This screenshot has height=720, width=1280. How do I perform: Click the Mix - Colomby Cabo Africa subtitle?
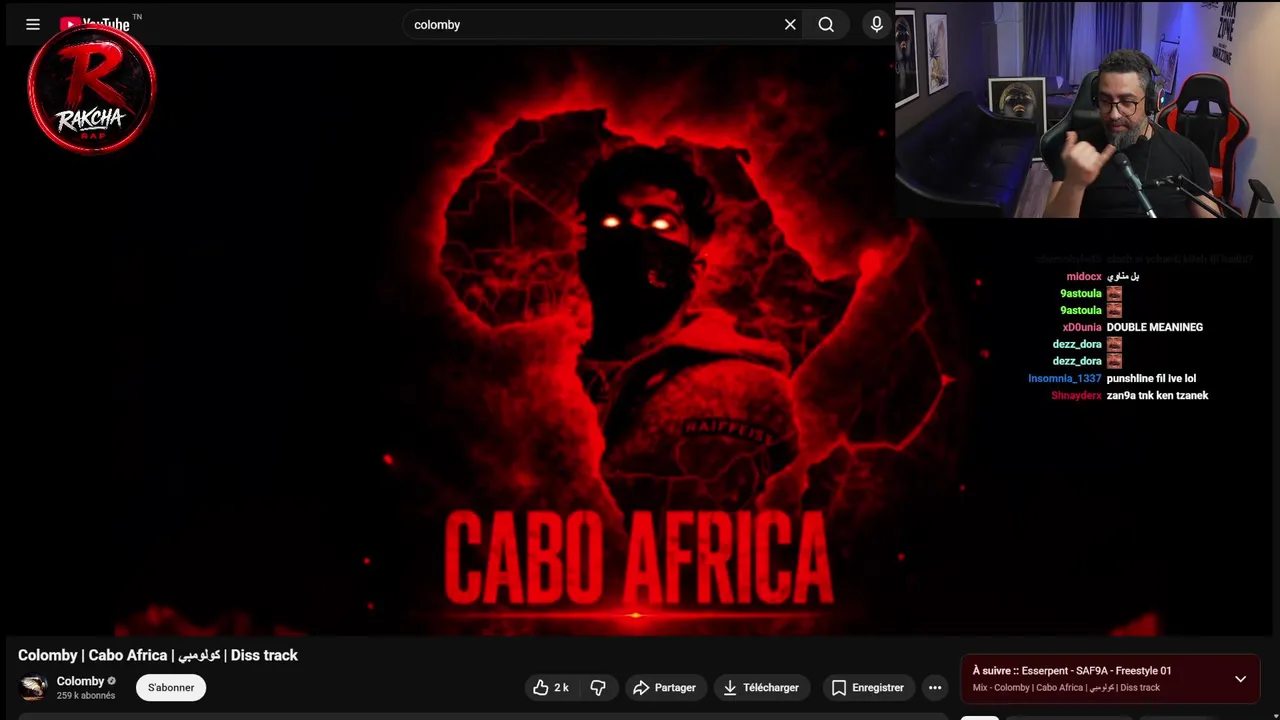pos(1066,688)
